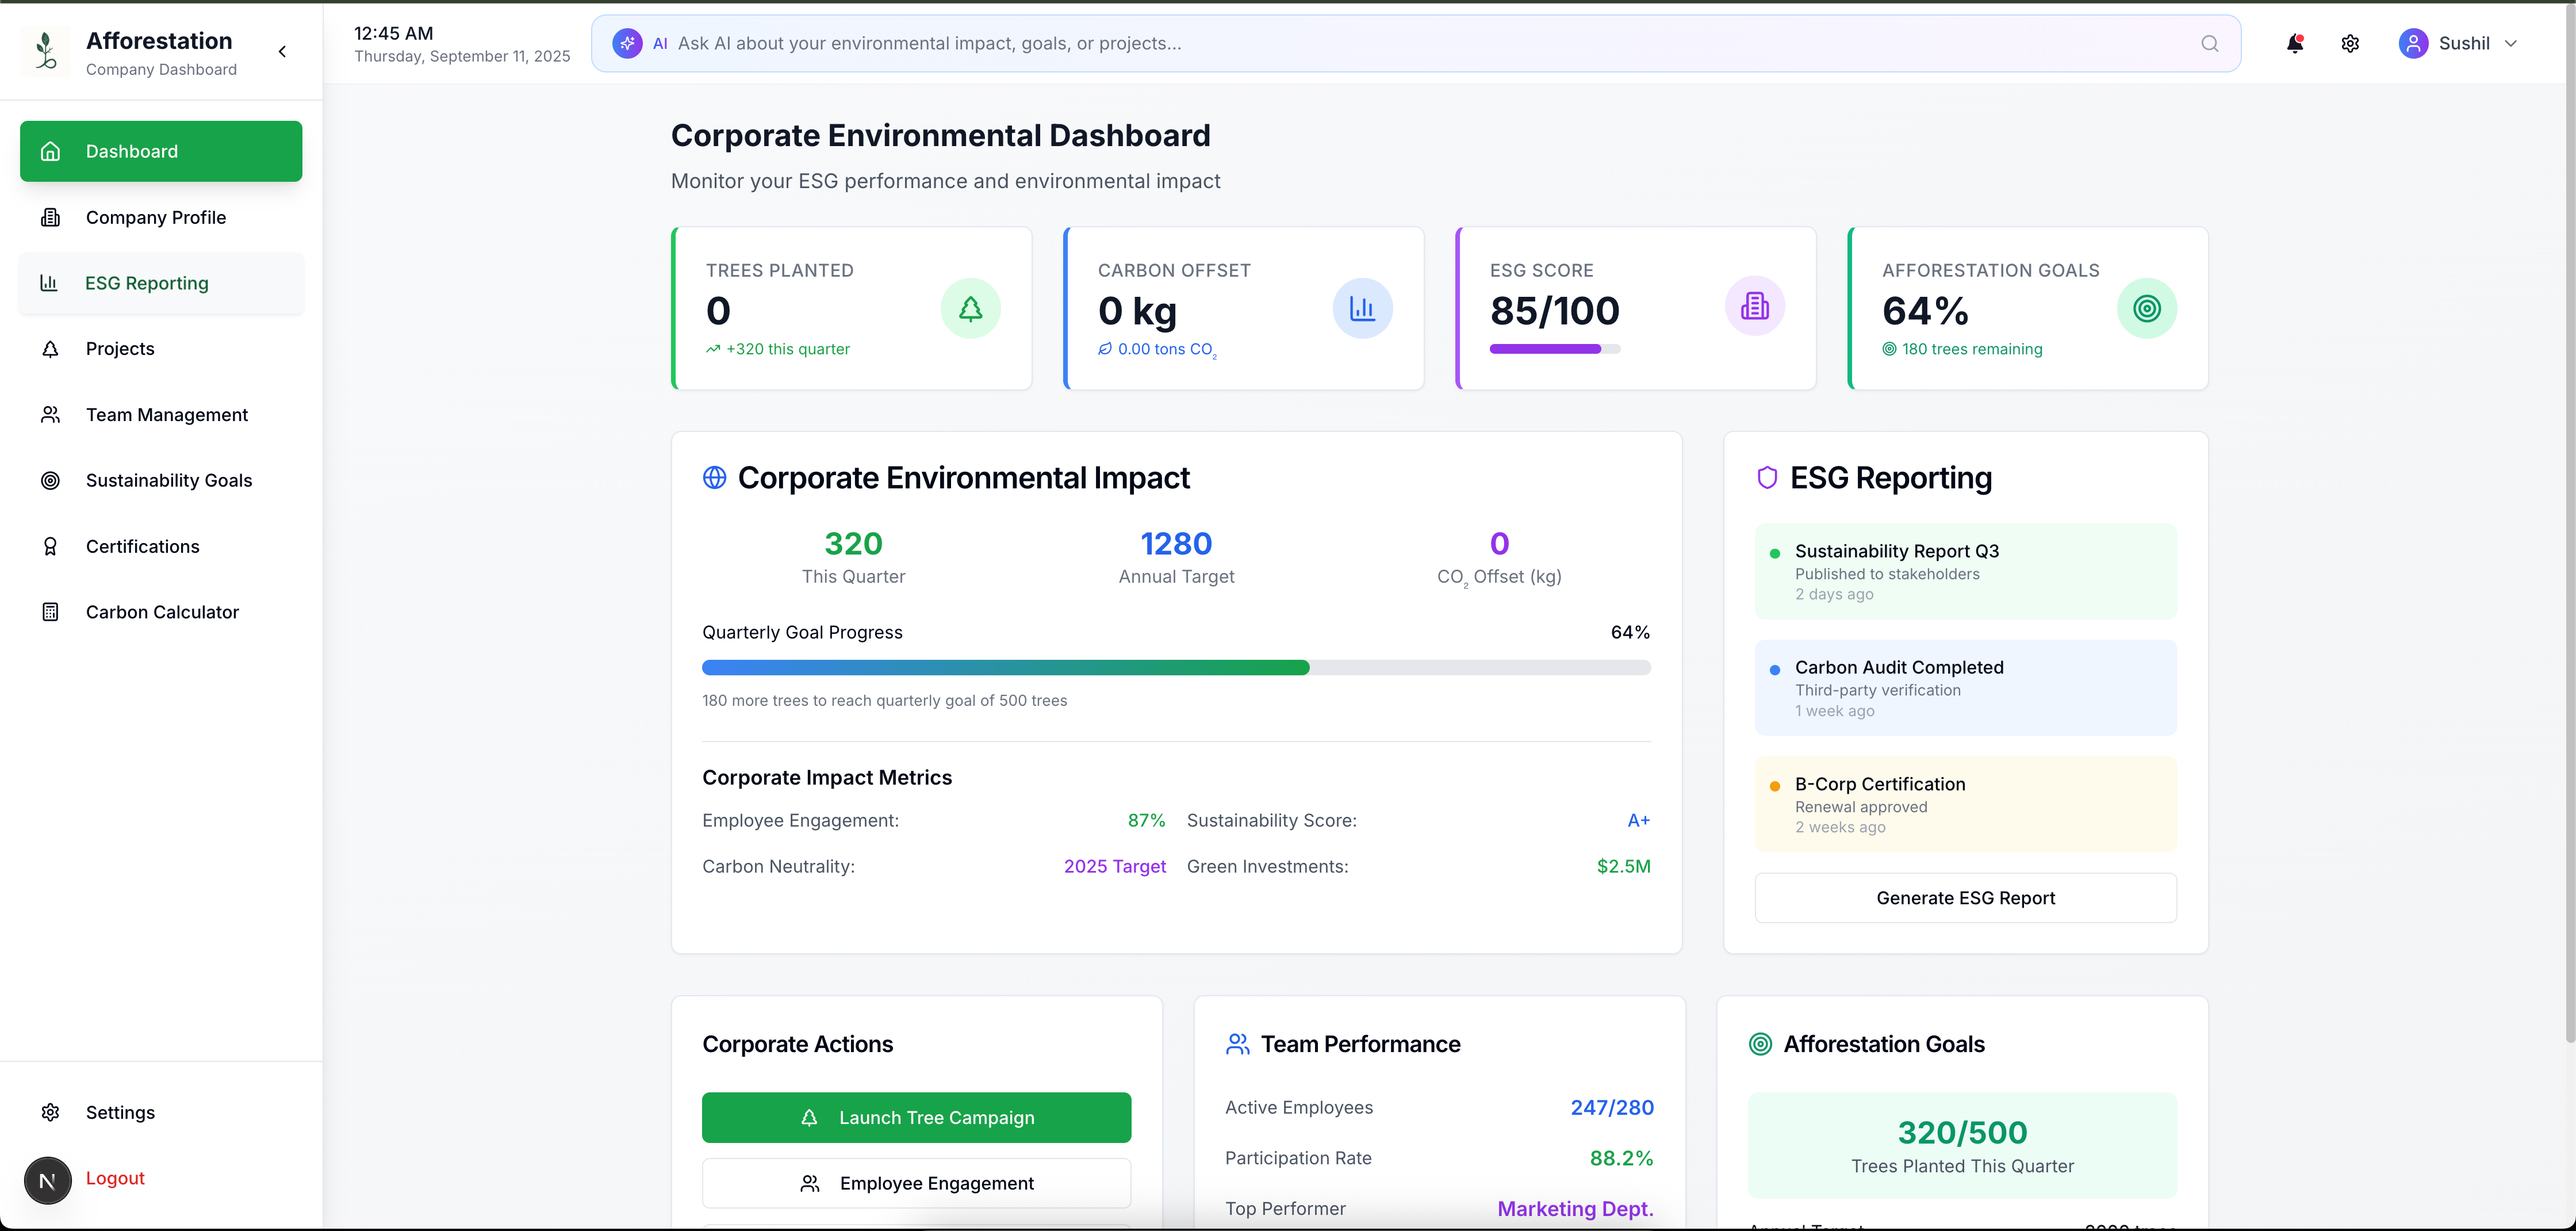Click the ESG Reporting chart icon
The width and height of the screenshot is (2576, 1231).
tap(50, 283)
